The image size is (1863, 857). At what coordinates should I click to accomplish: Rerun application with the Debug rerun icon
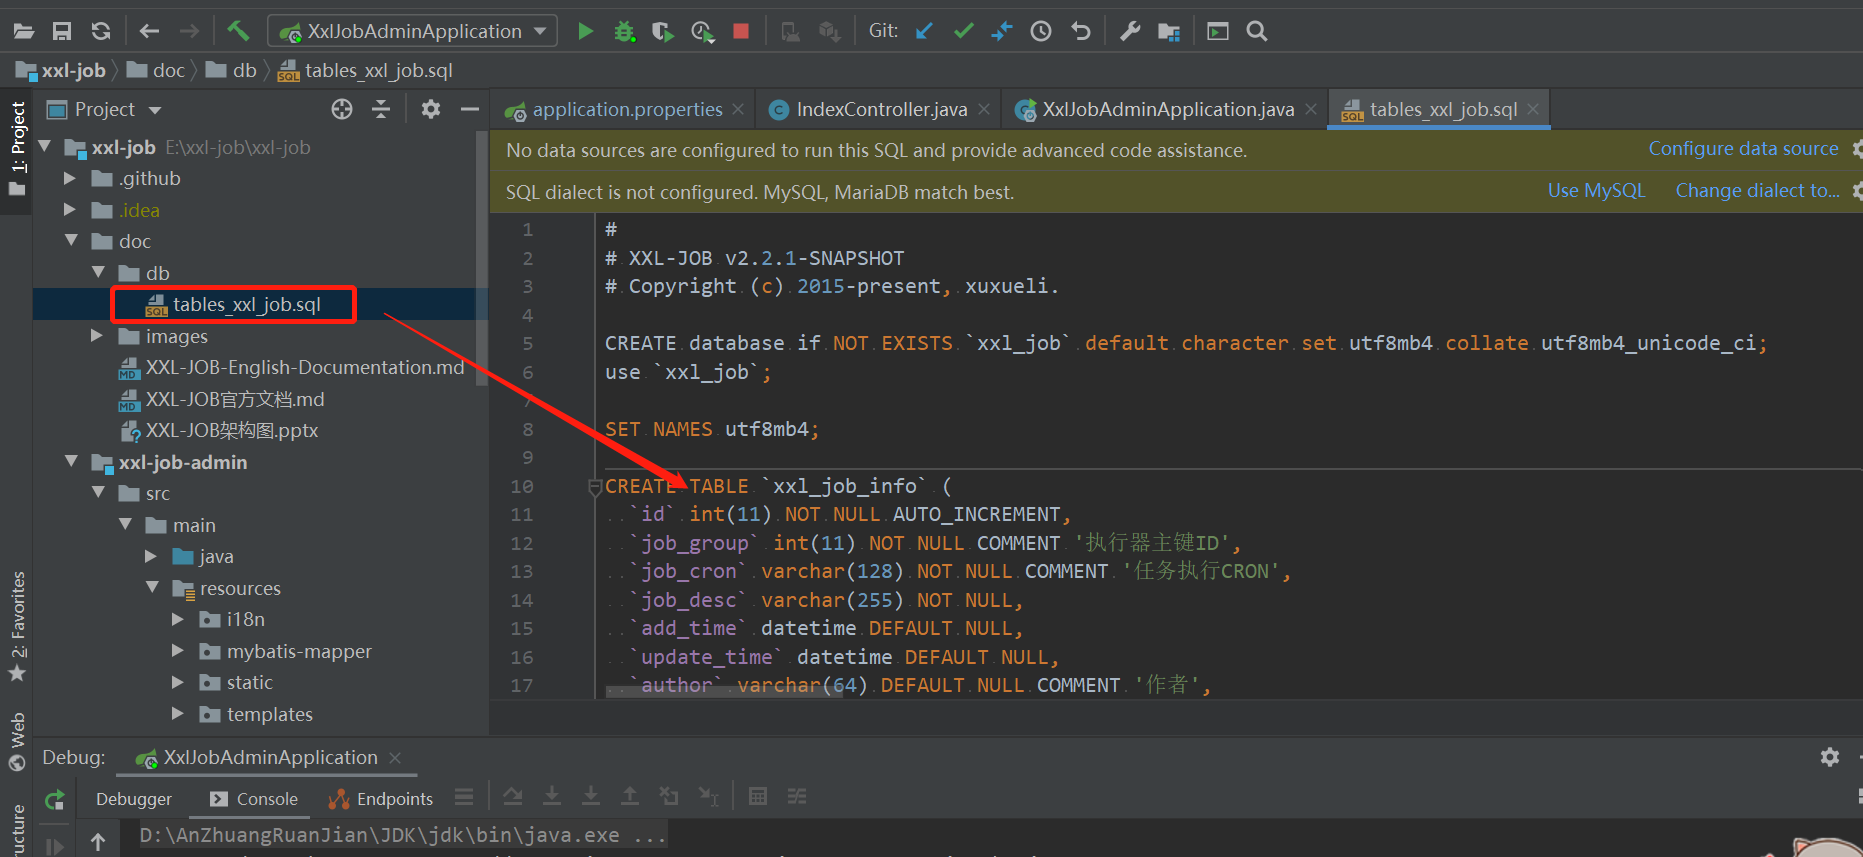coord(55,799)
